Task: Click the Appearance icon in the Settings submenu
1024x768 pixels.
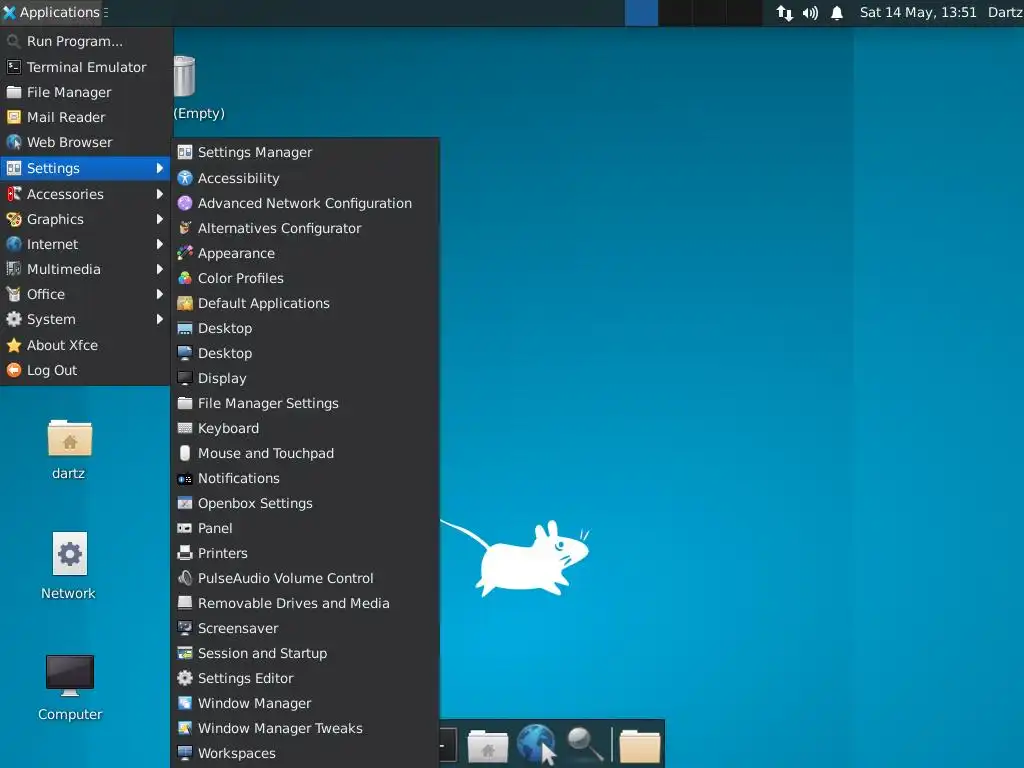Action: pyautogui.click(x=185, y=253)
